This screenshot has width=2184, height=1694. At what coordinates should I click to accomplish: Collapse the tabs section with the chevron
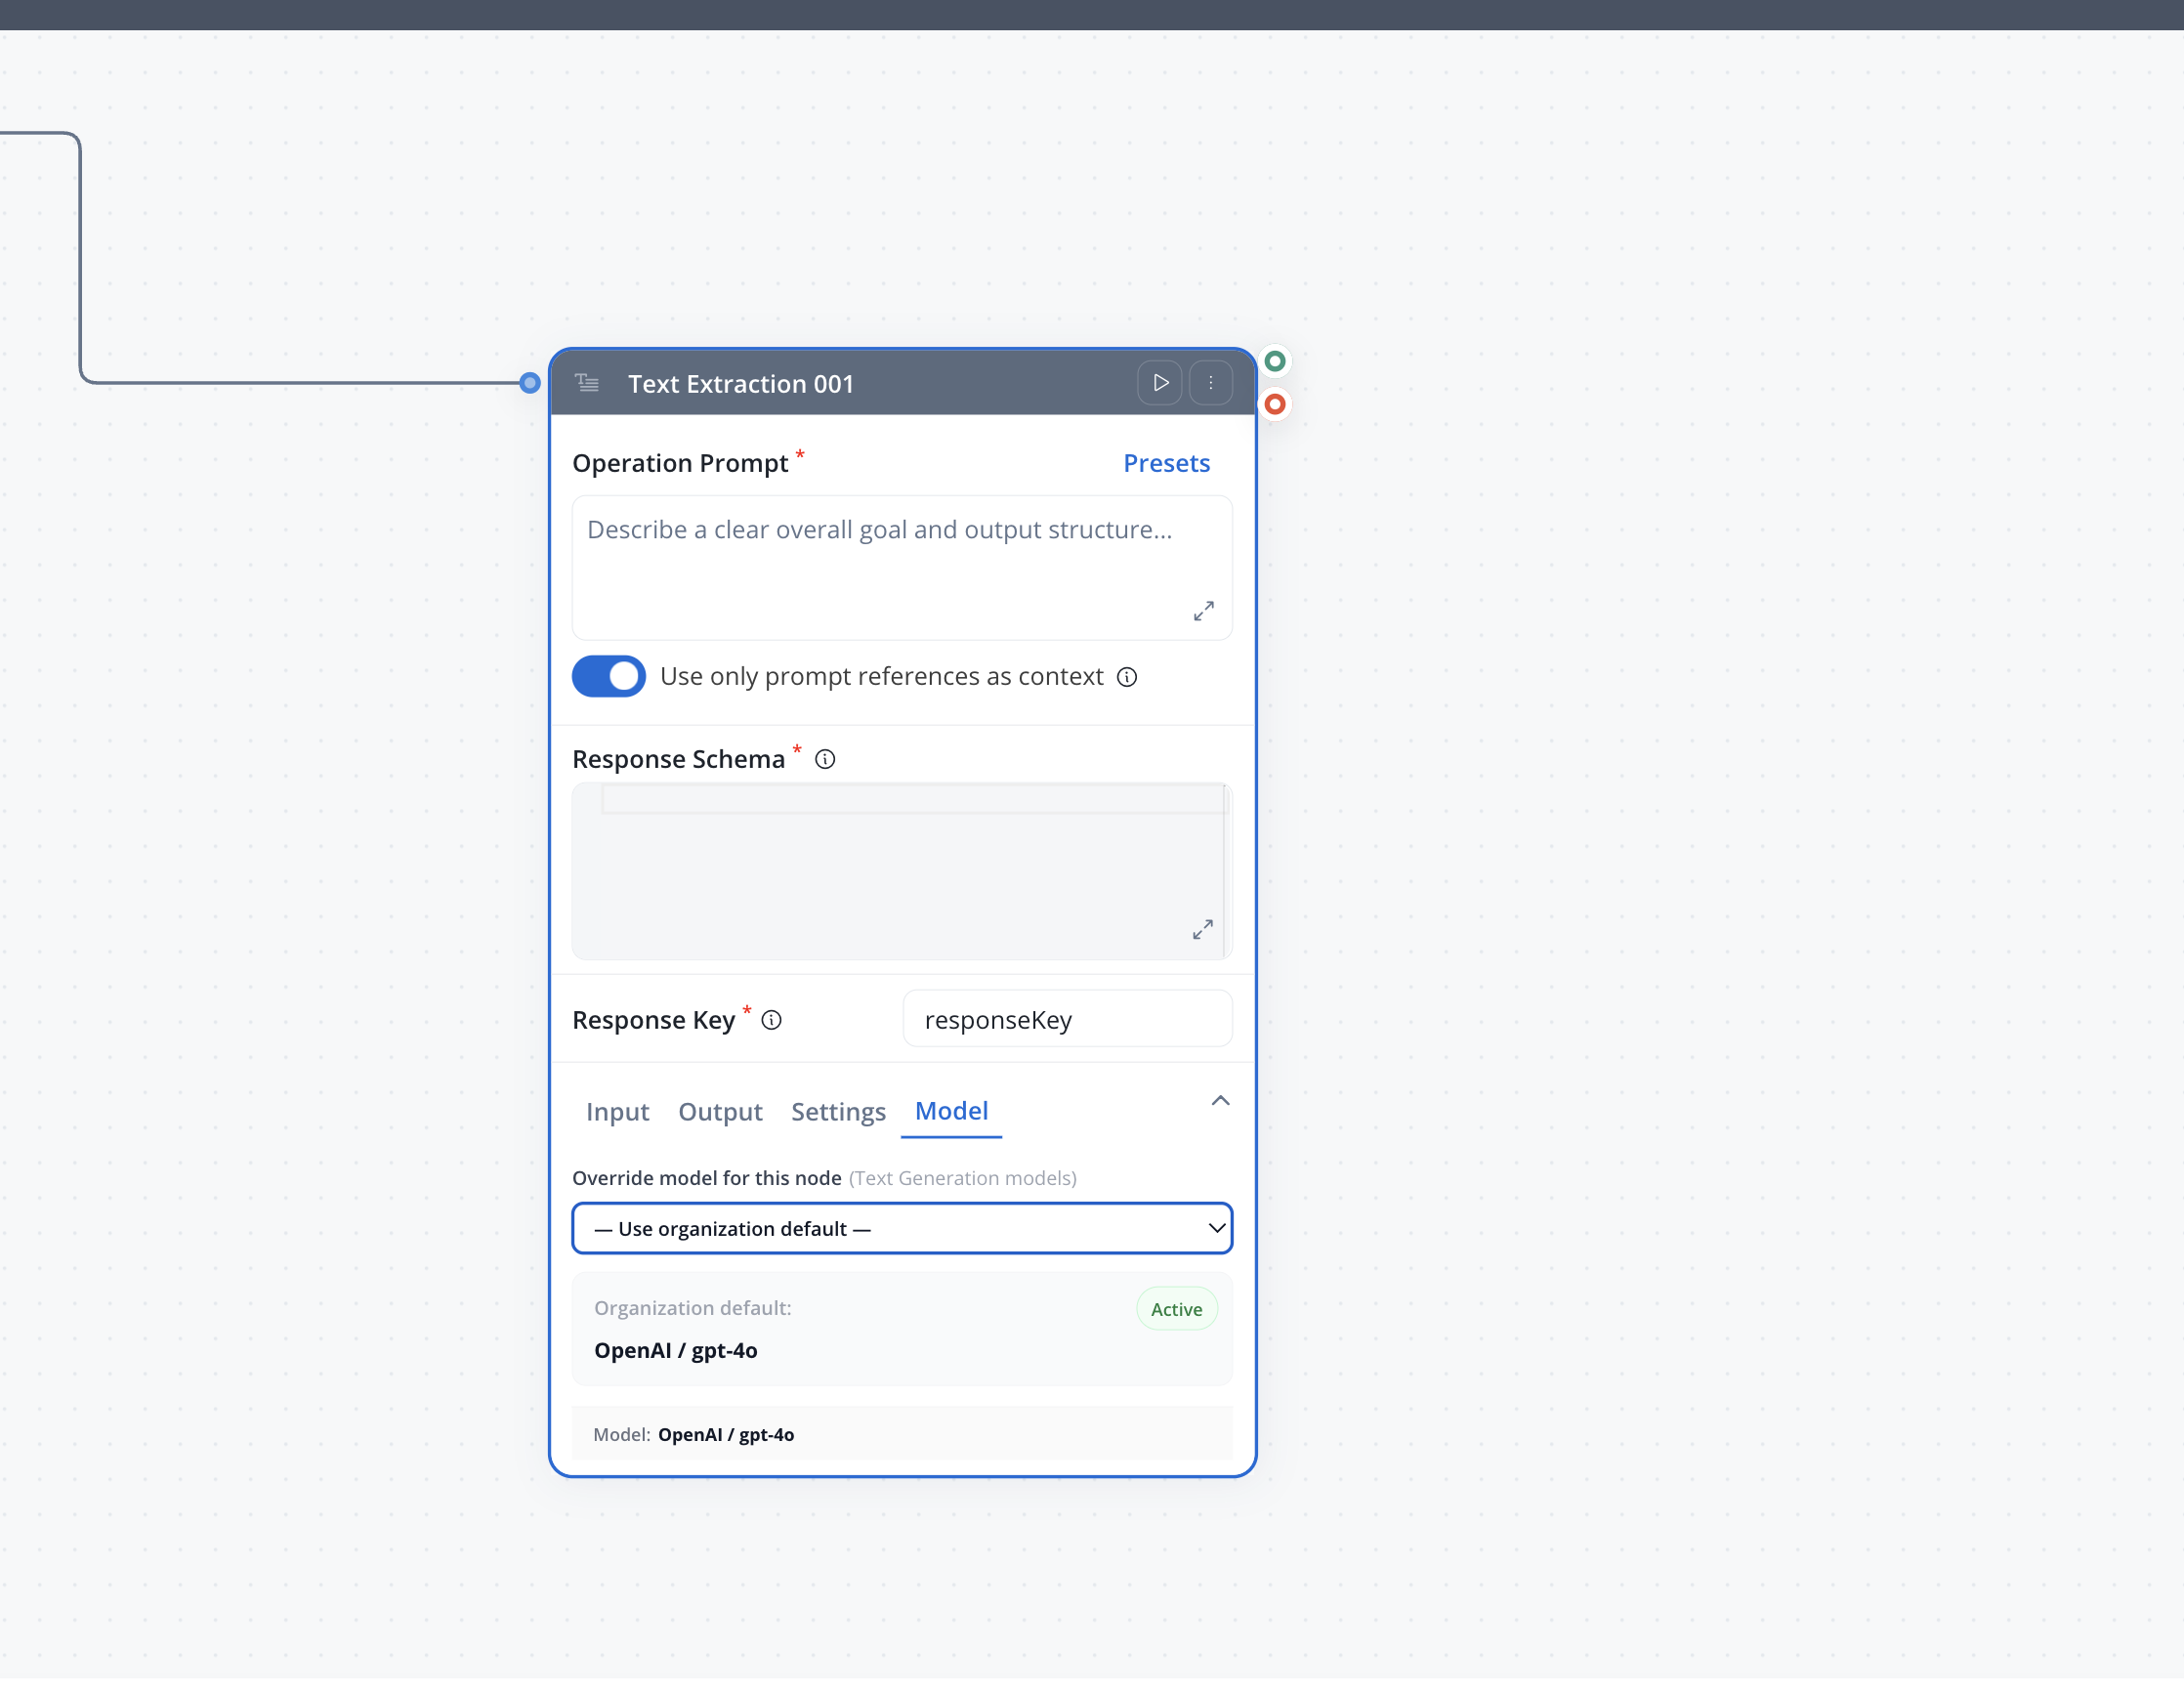pyautogui.click(x=1220, y=1100)
